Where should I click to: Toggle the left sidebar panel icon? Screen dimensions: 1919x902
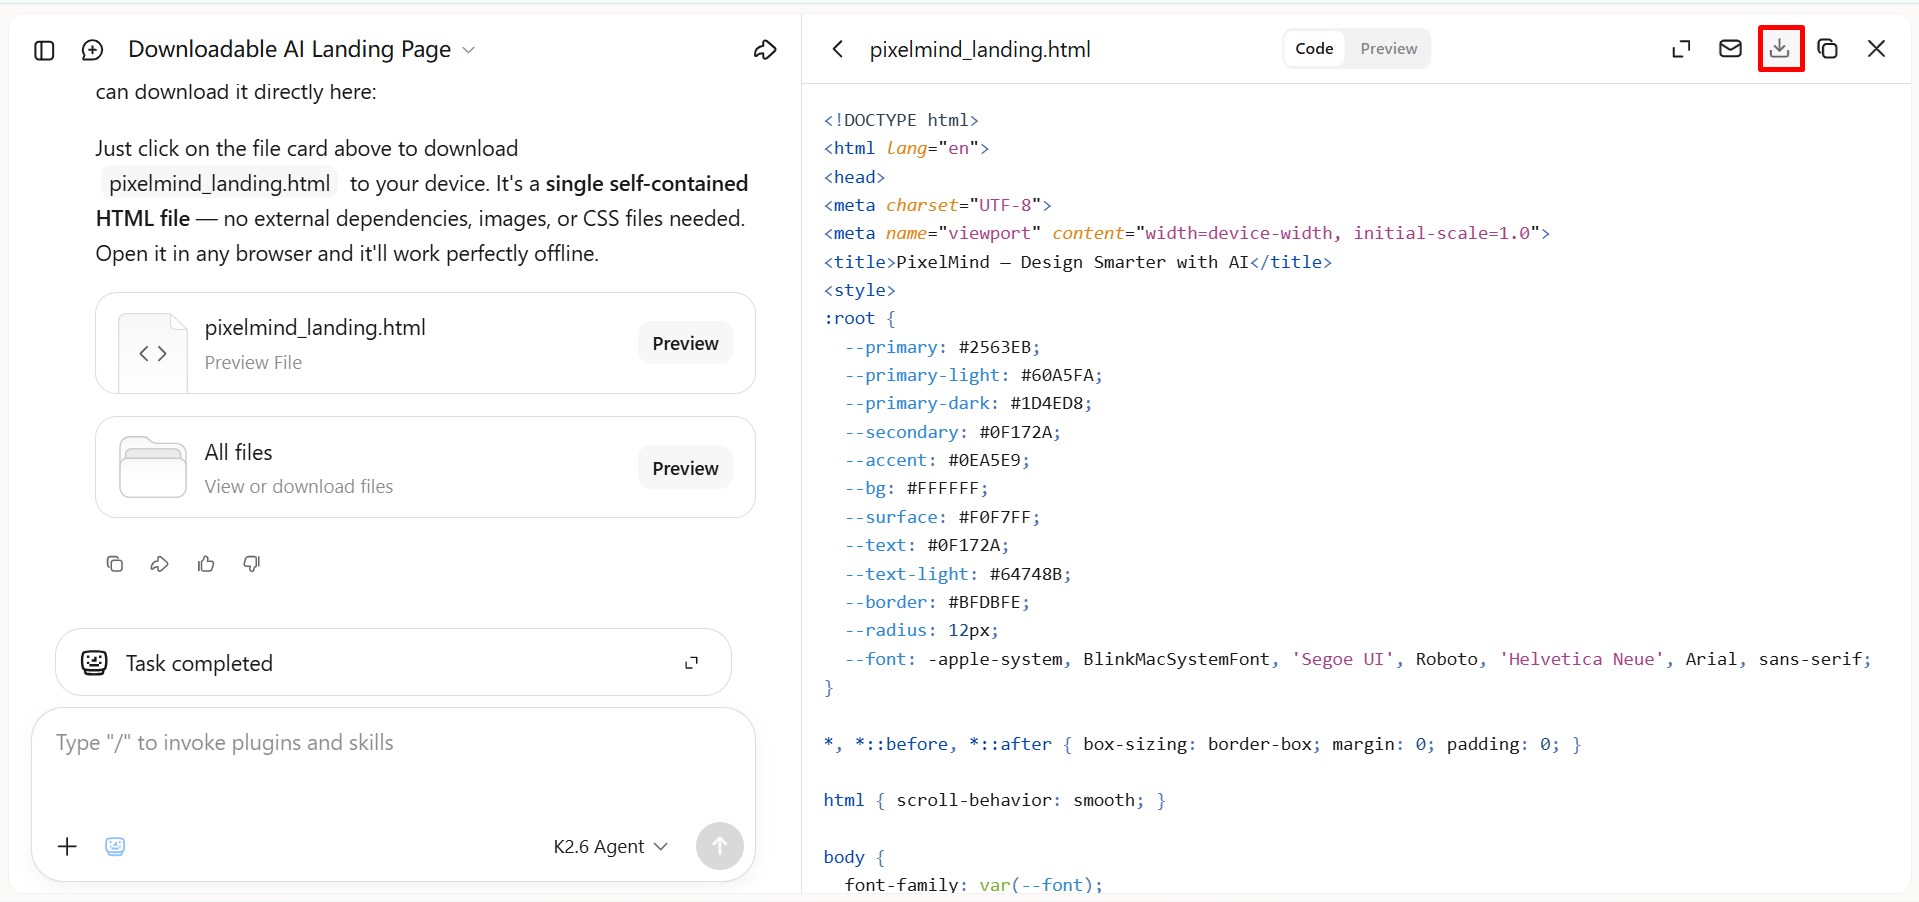tap(44, 50)
